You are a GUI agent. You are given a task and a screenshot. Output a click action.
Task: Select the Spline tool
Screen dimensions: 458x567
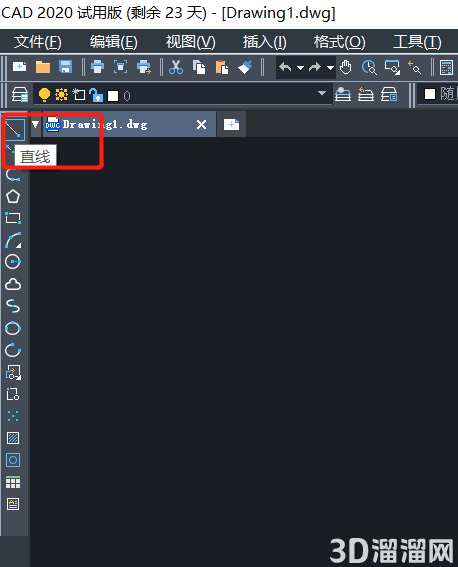[13, 306]
